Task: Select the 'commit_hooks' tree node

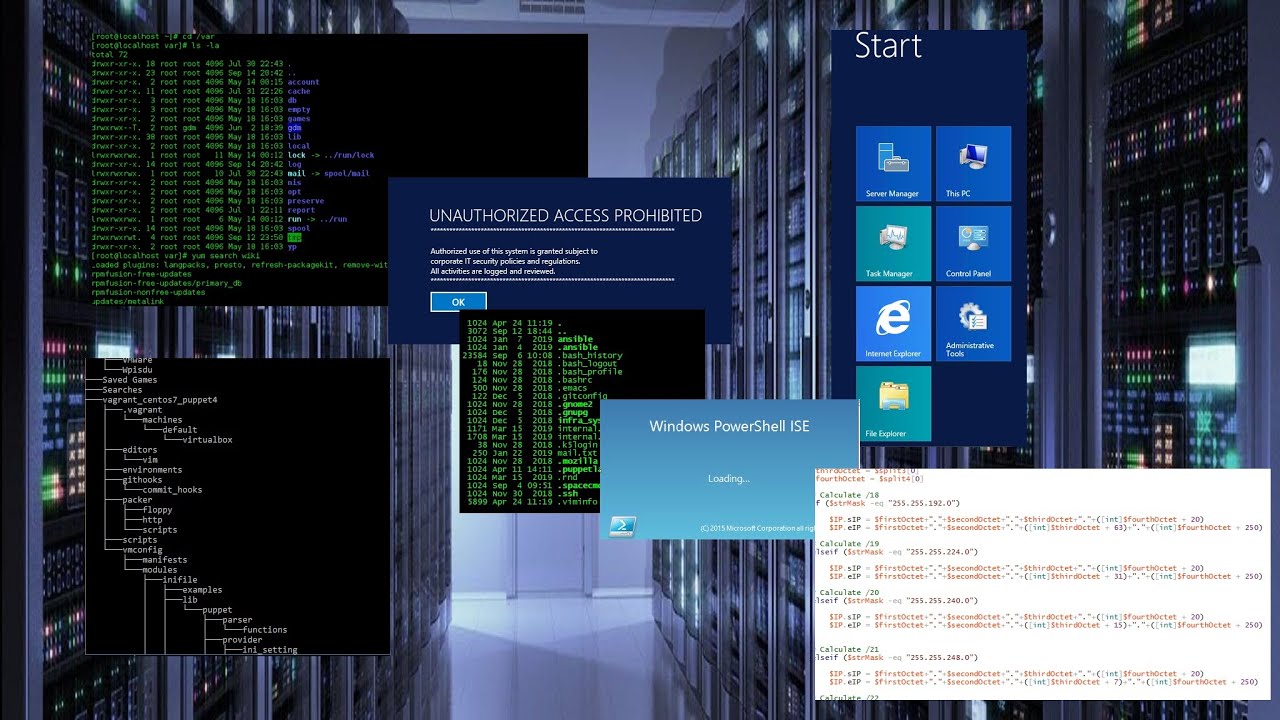Action: coord(172,490)
